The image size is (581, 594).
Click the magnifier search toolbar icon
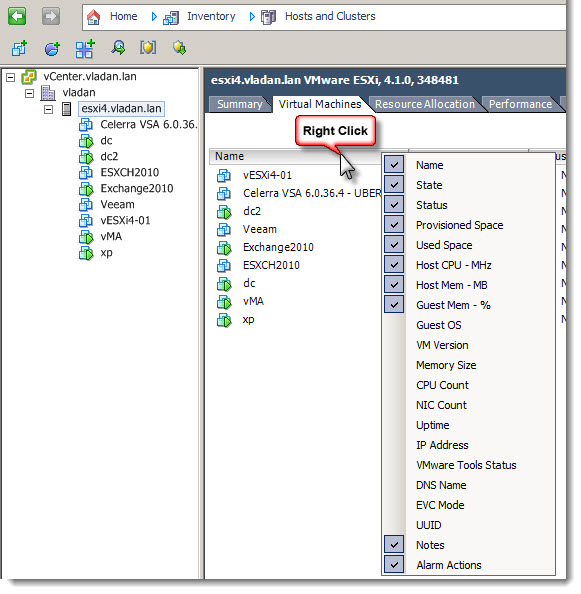pos(118,48)
